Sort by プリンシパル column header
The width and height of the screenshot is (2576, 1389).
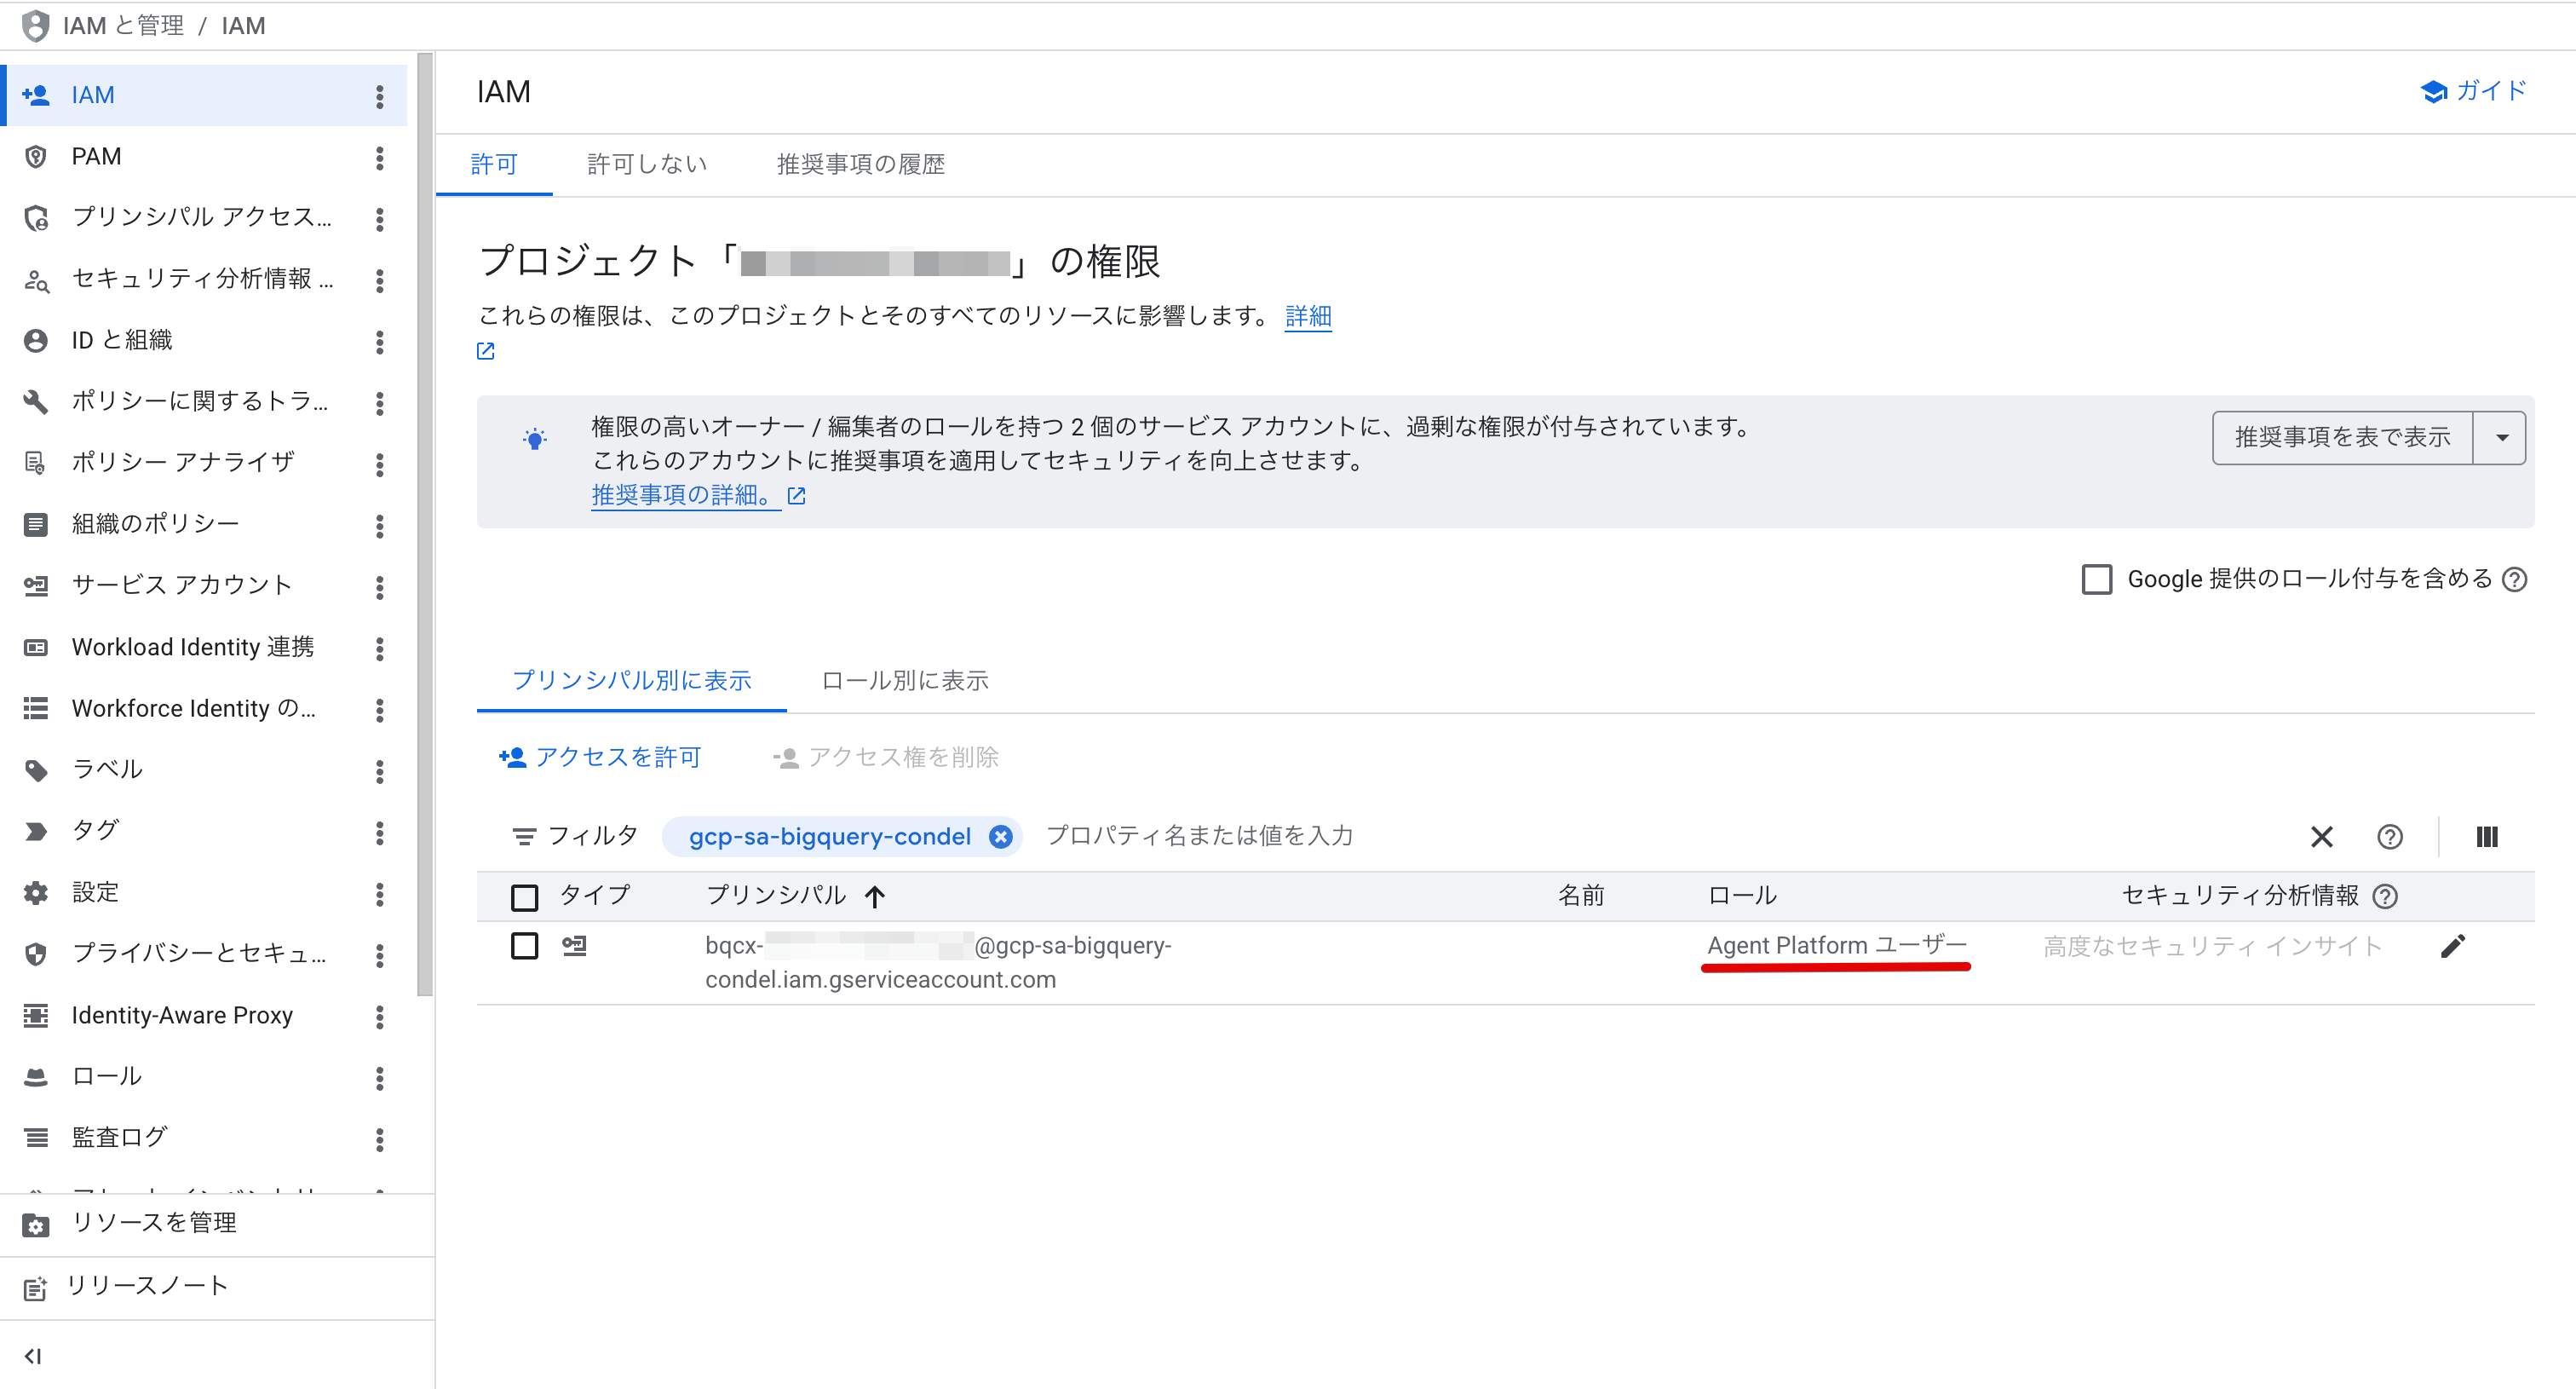point(795,896)
